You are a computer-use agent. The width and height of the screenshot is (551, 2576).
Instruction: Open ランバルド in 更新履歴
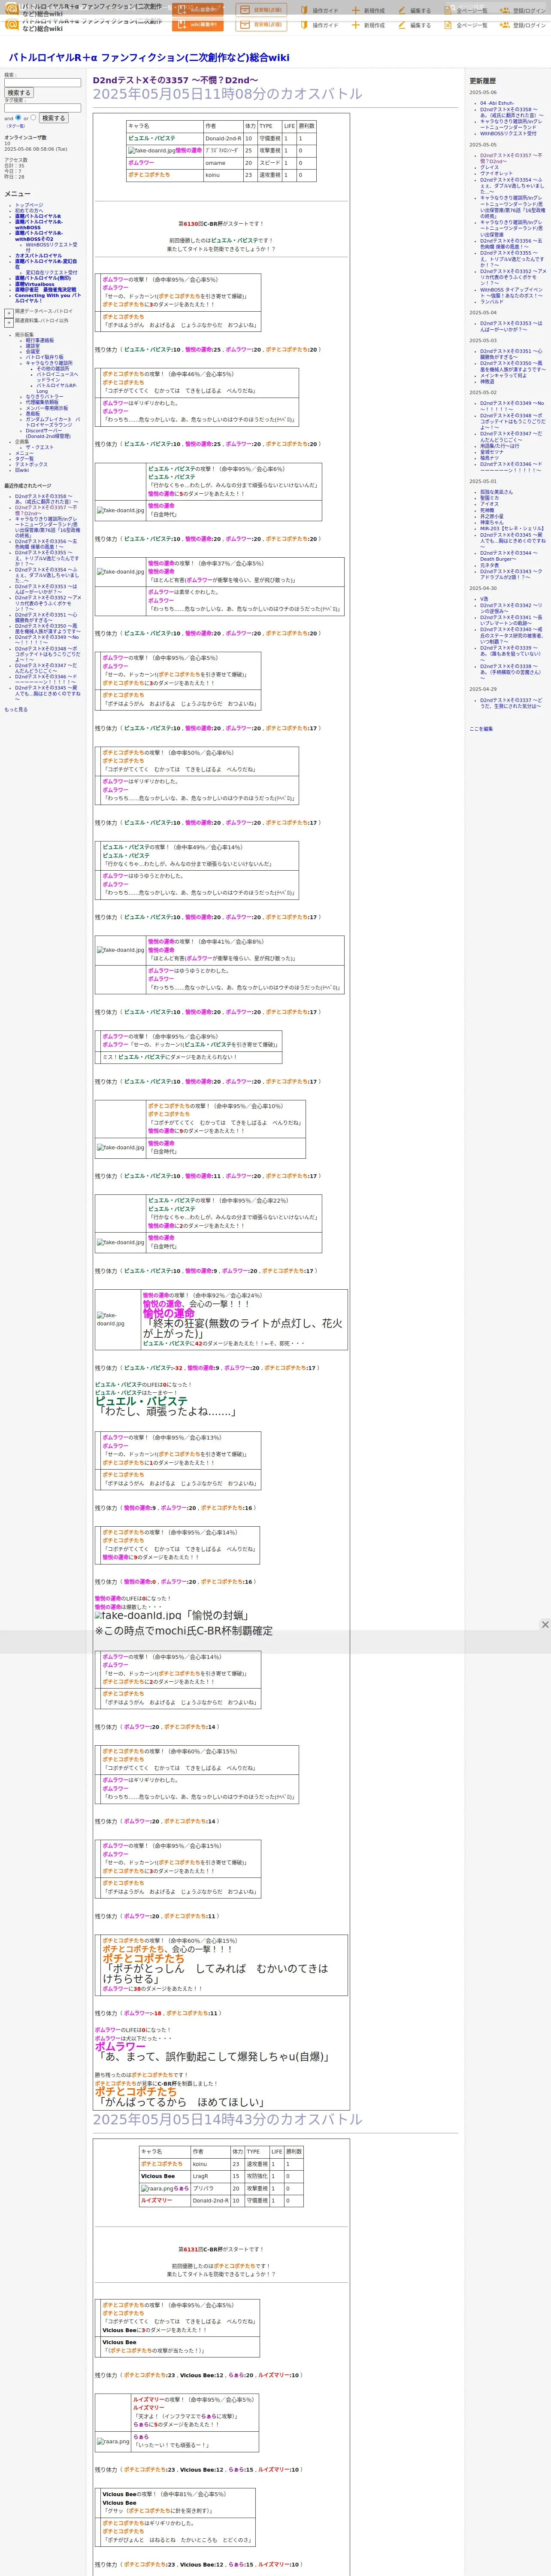(492, 302)
